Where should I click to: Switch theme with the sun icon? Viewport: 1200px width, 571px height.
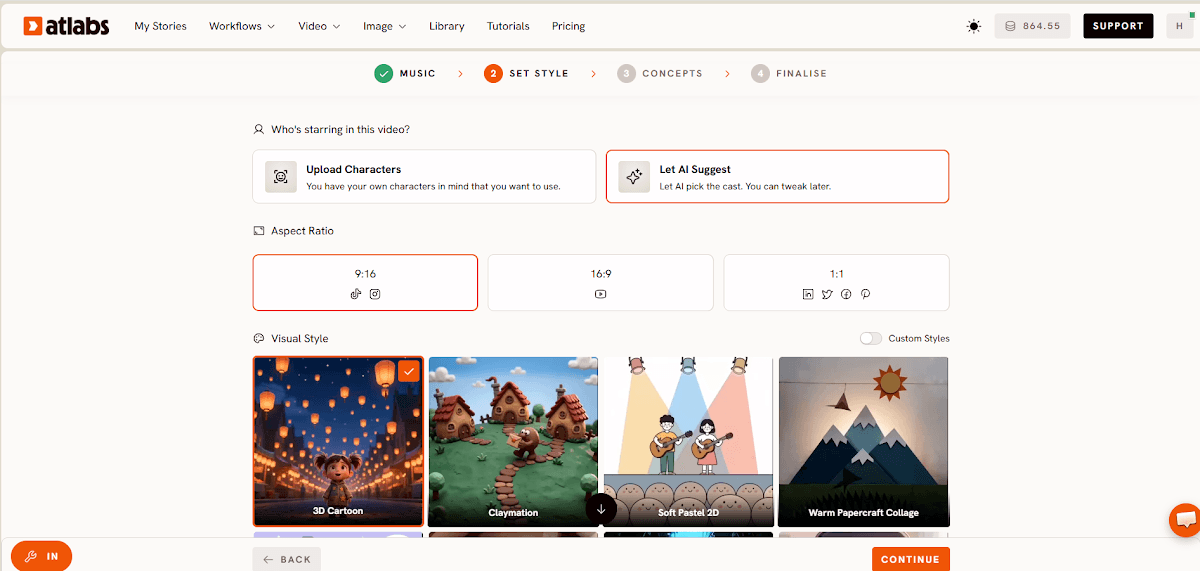[x=974, y=26]
